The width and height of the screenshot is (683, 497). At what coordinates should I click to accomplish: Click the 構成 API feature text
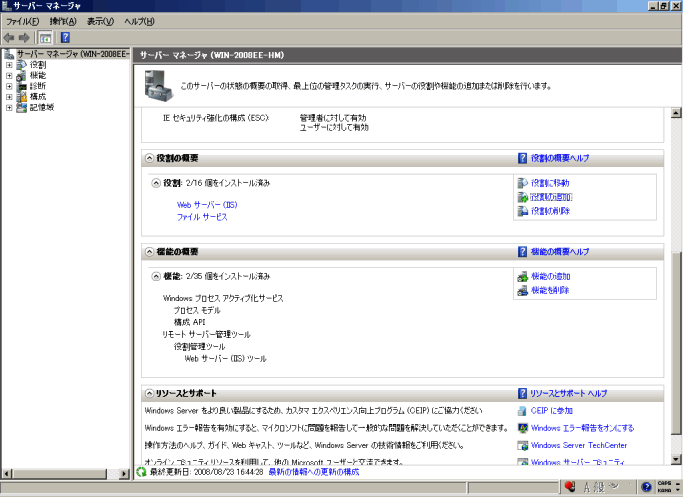[189, 322]
